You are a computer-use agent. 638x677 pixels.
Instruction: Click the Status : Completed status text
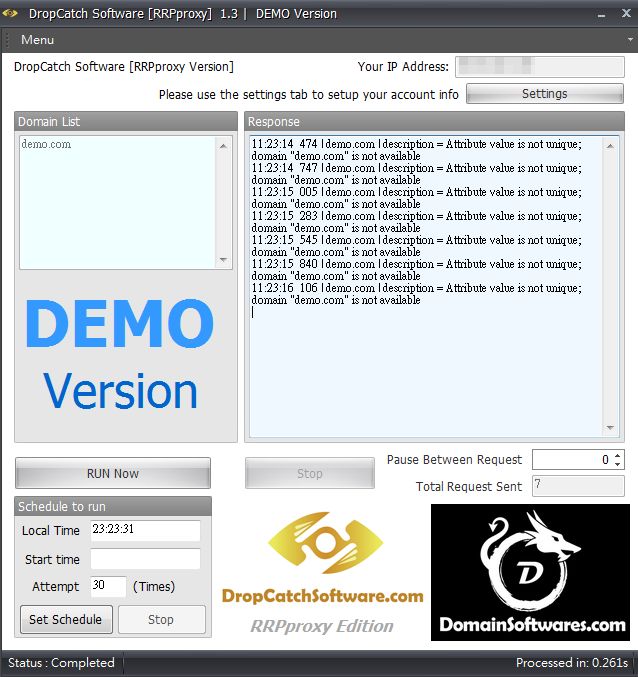pyautogui.click(x=61, y=663)
